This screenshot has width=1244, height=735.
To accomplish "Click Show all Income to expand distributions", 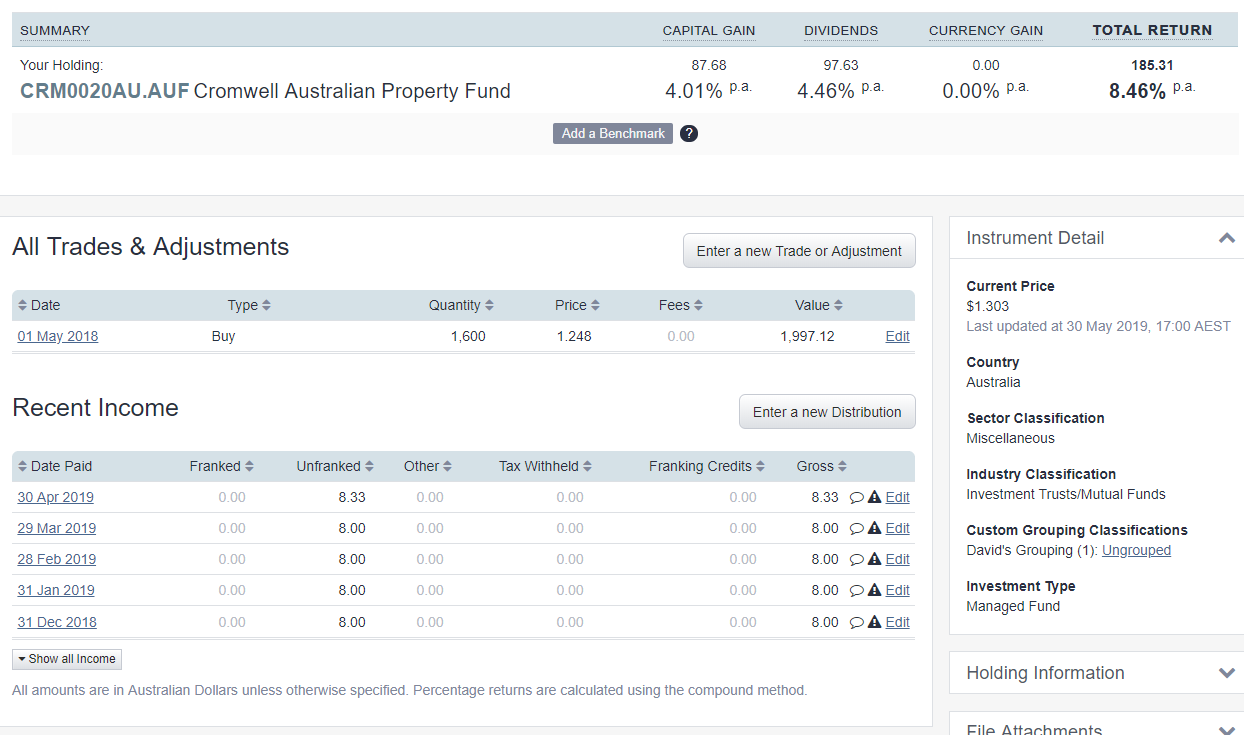I will (x=66, y=659).
